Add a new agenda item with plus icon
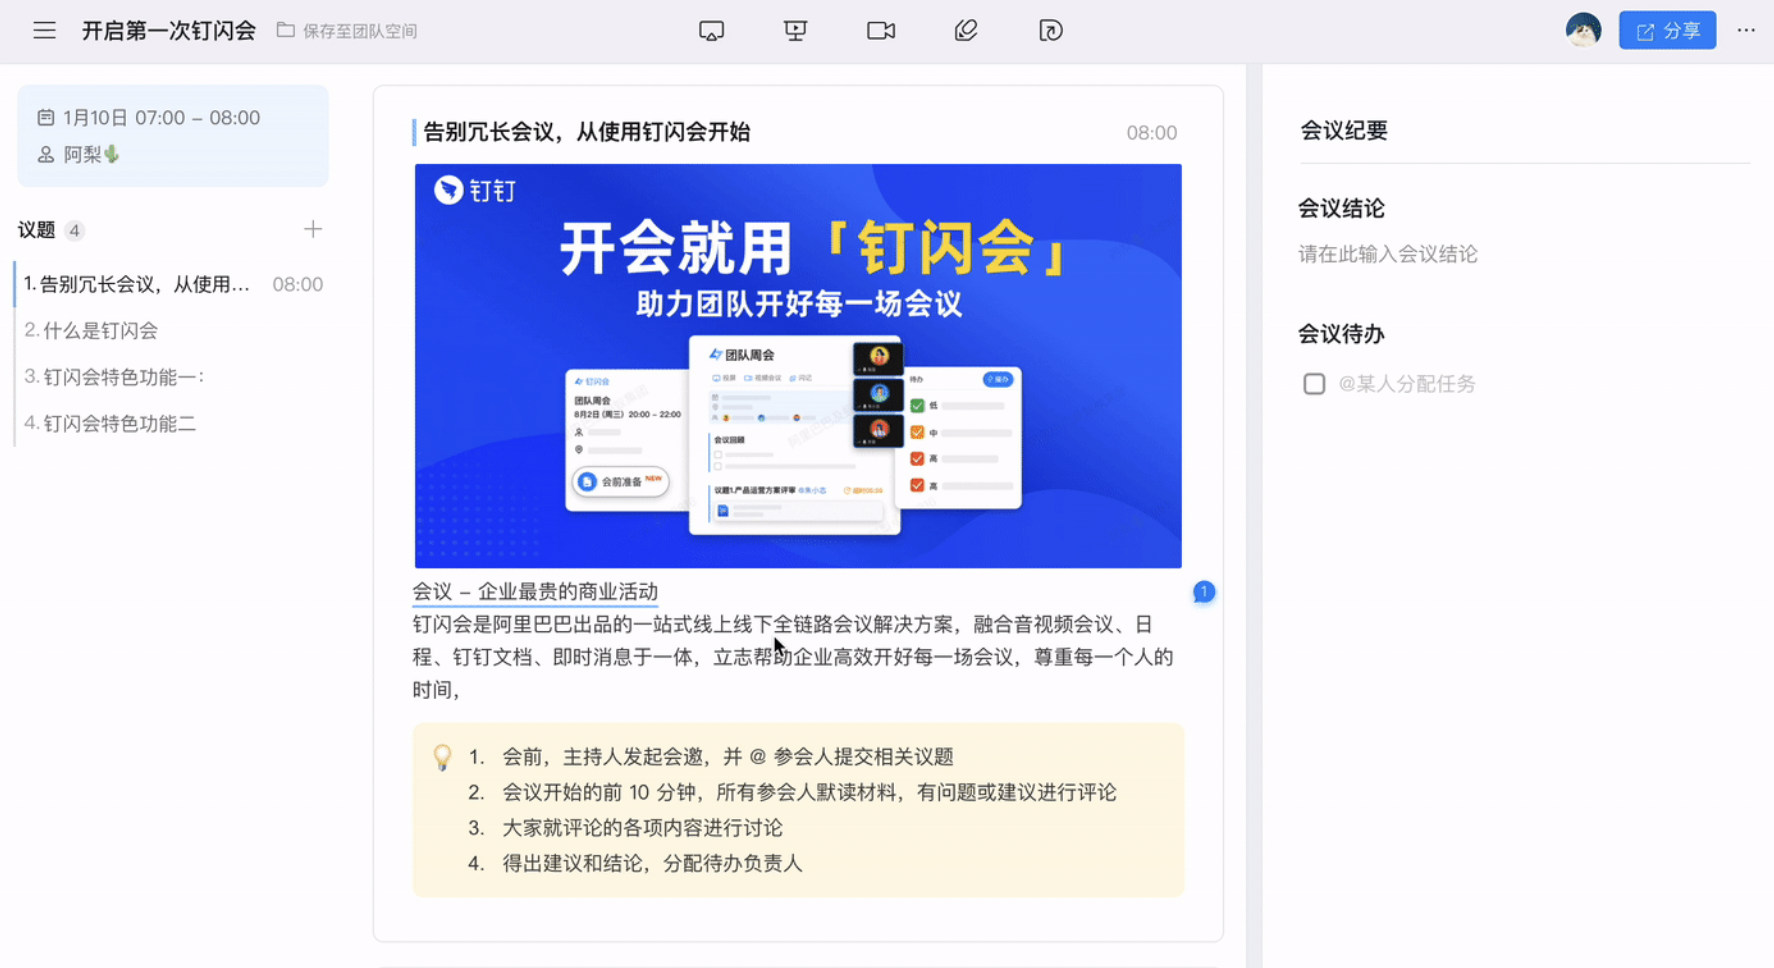The width and height of the screenshot is (1774, 968). pos(313,229)
